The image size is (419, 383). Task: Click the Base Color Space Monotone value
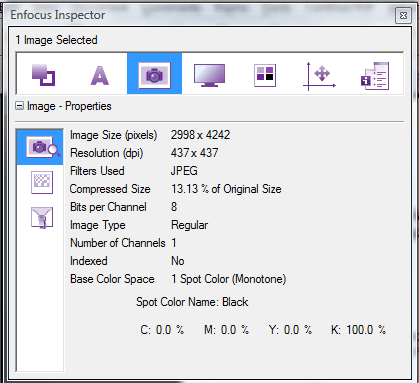click(229, 279)
